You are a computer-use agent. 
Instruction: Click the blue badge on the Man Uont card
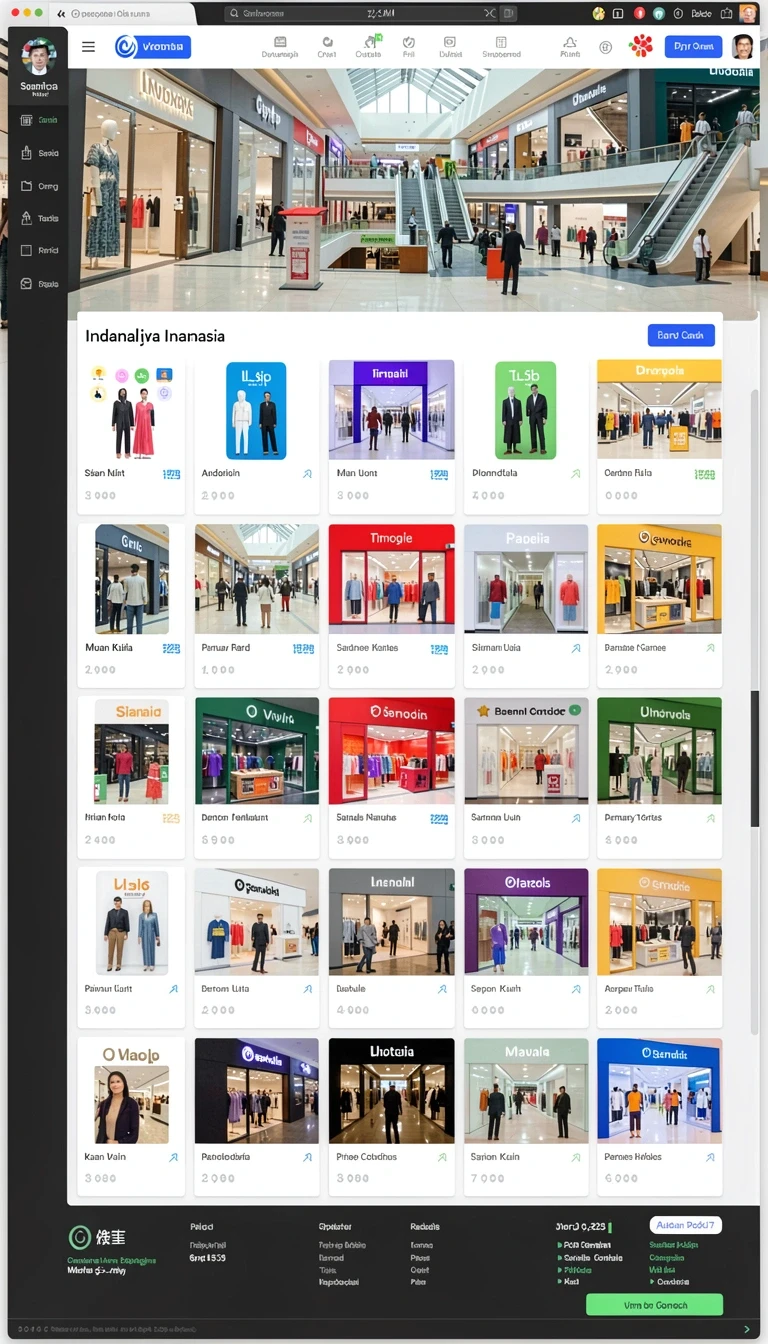click(x=439, y=474)
